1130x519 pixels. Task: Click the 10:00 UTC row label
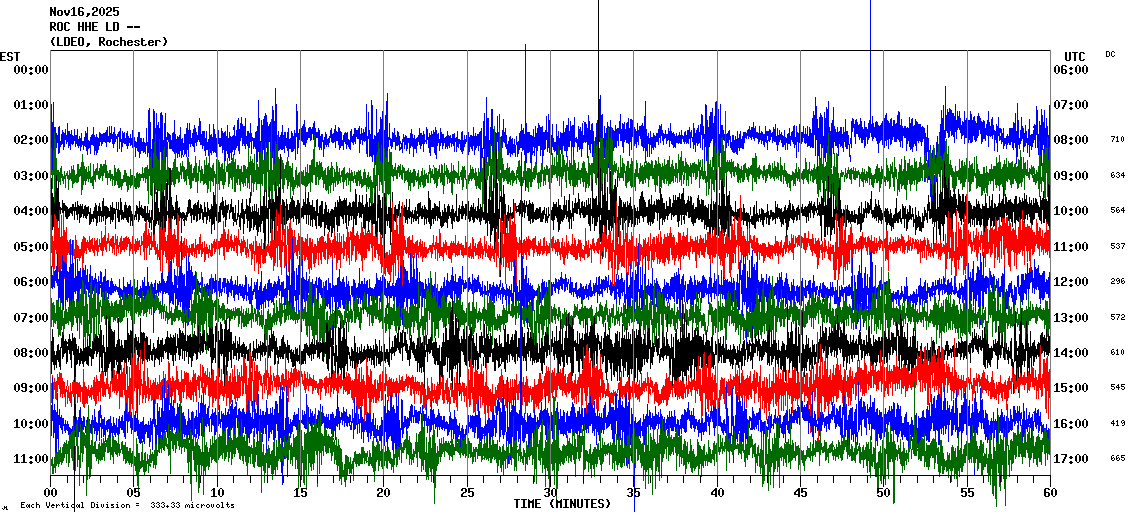pos(1071,211)
